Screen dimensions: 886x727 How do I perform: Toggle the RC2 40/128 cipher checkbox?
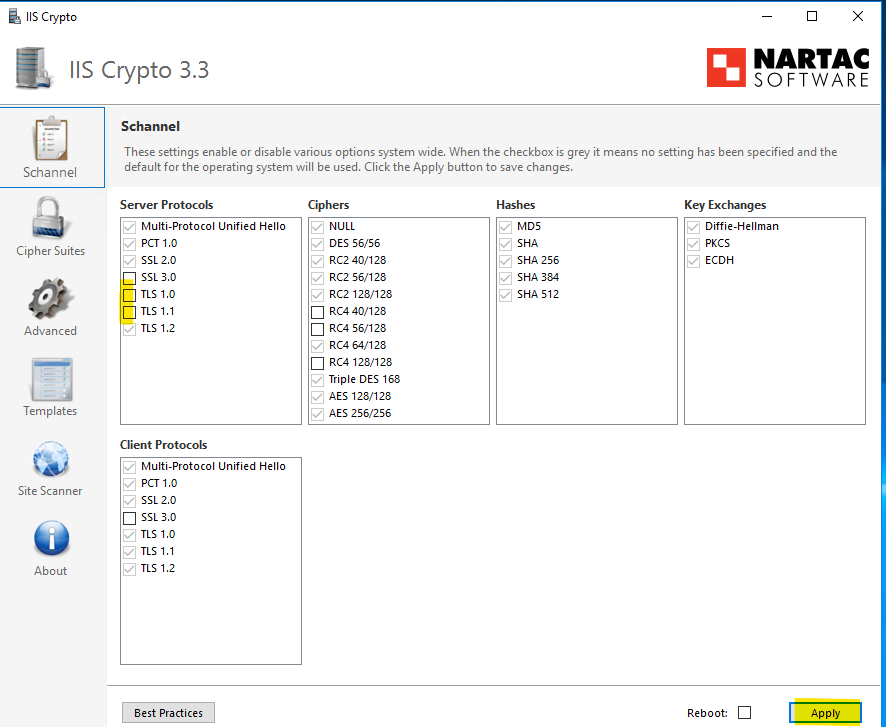coord(318,261)
